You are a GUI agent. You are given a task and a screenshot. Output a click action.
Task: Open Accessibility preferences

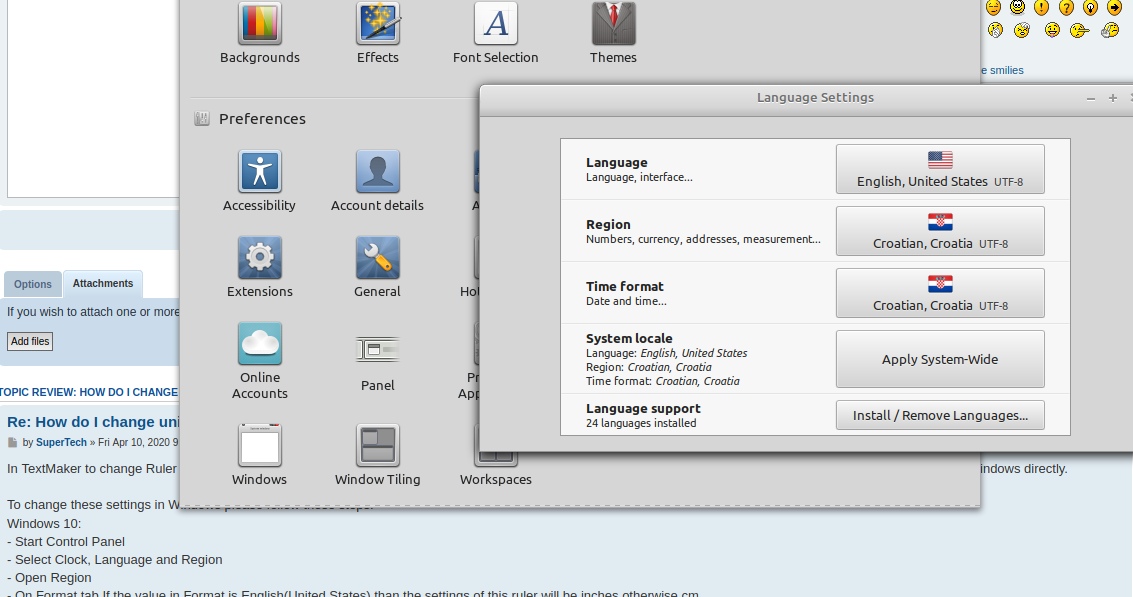coord(260,172)
